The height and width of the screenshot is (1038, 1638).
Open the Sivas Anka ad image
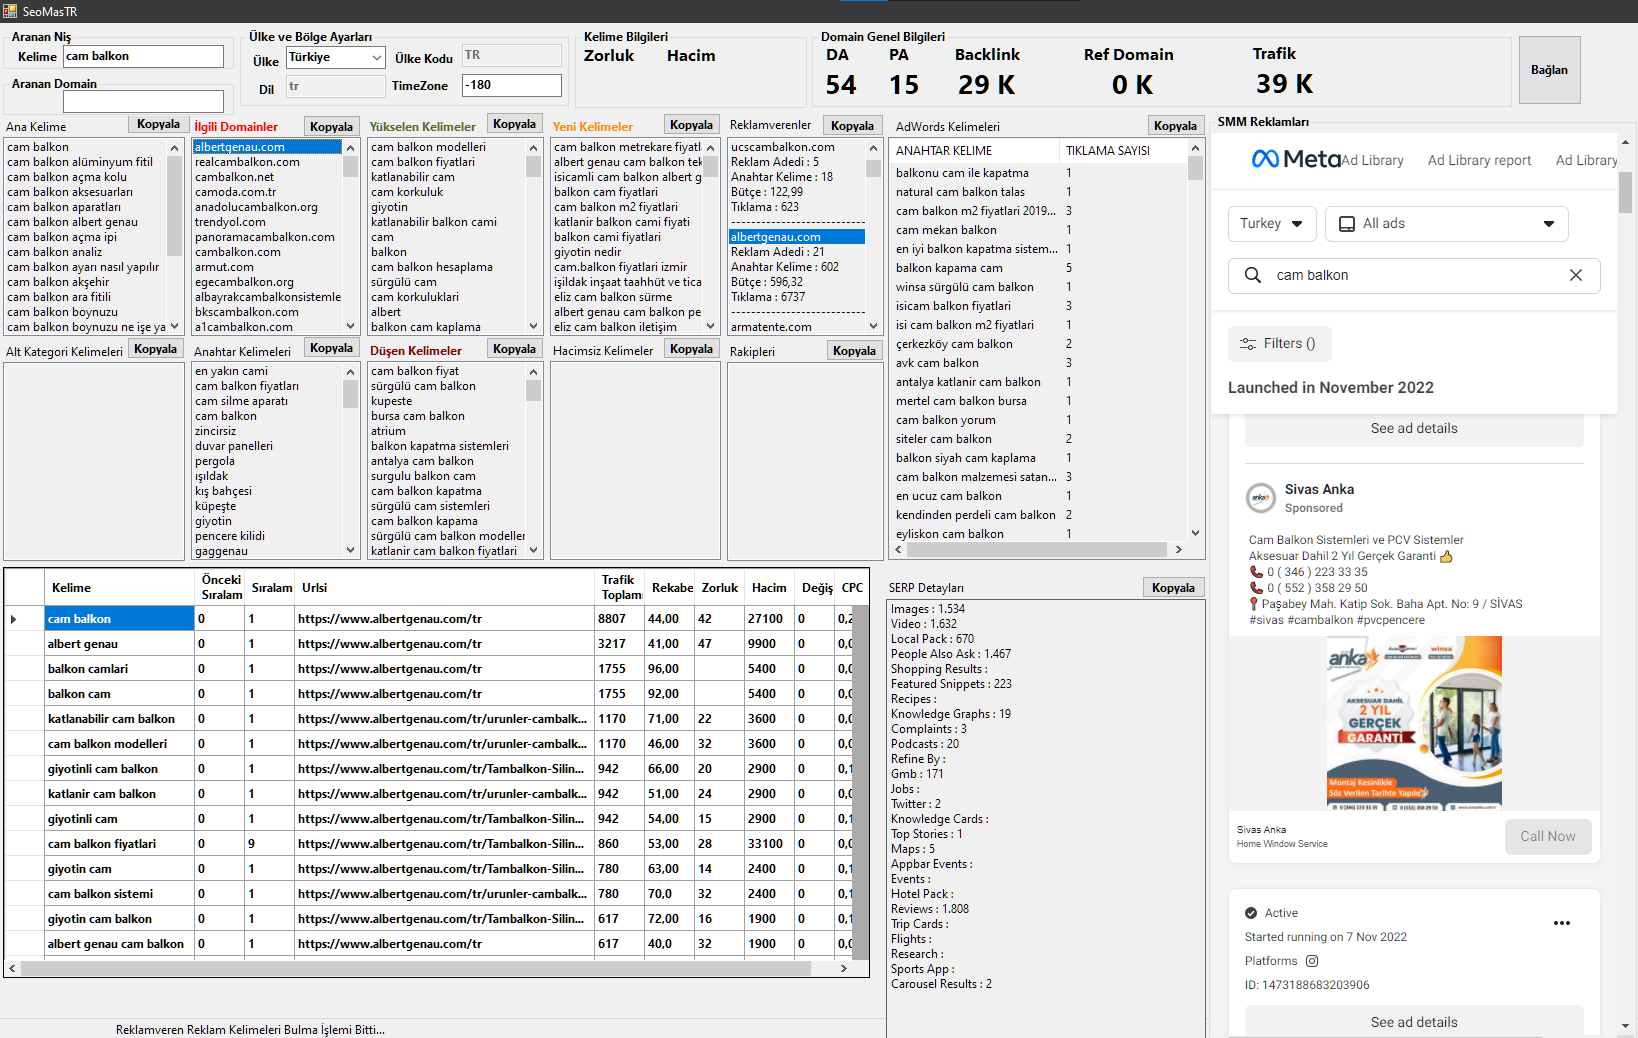point(1414,723)
